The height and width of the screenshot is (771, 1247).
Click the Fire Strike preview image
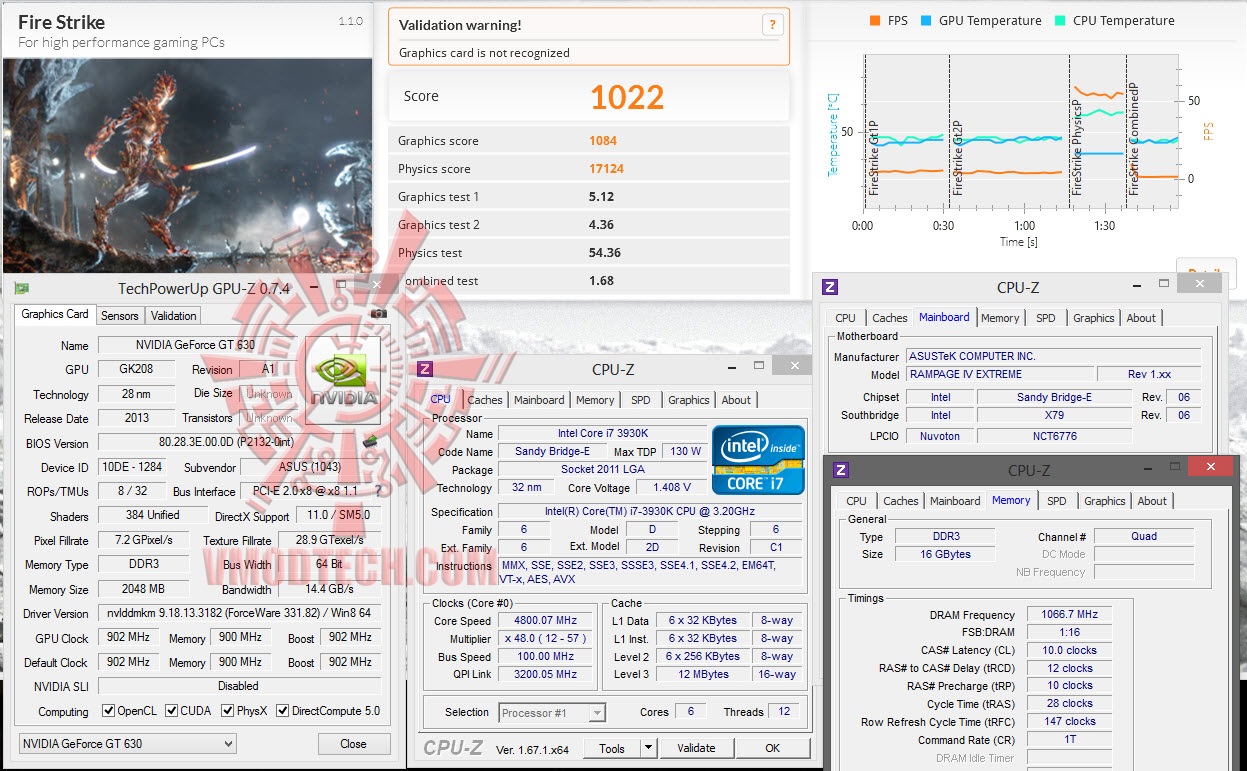coord(187,165)
